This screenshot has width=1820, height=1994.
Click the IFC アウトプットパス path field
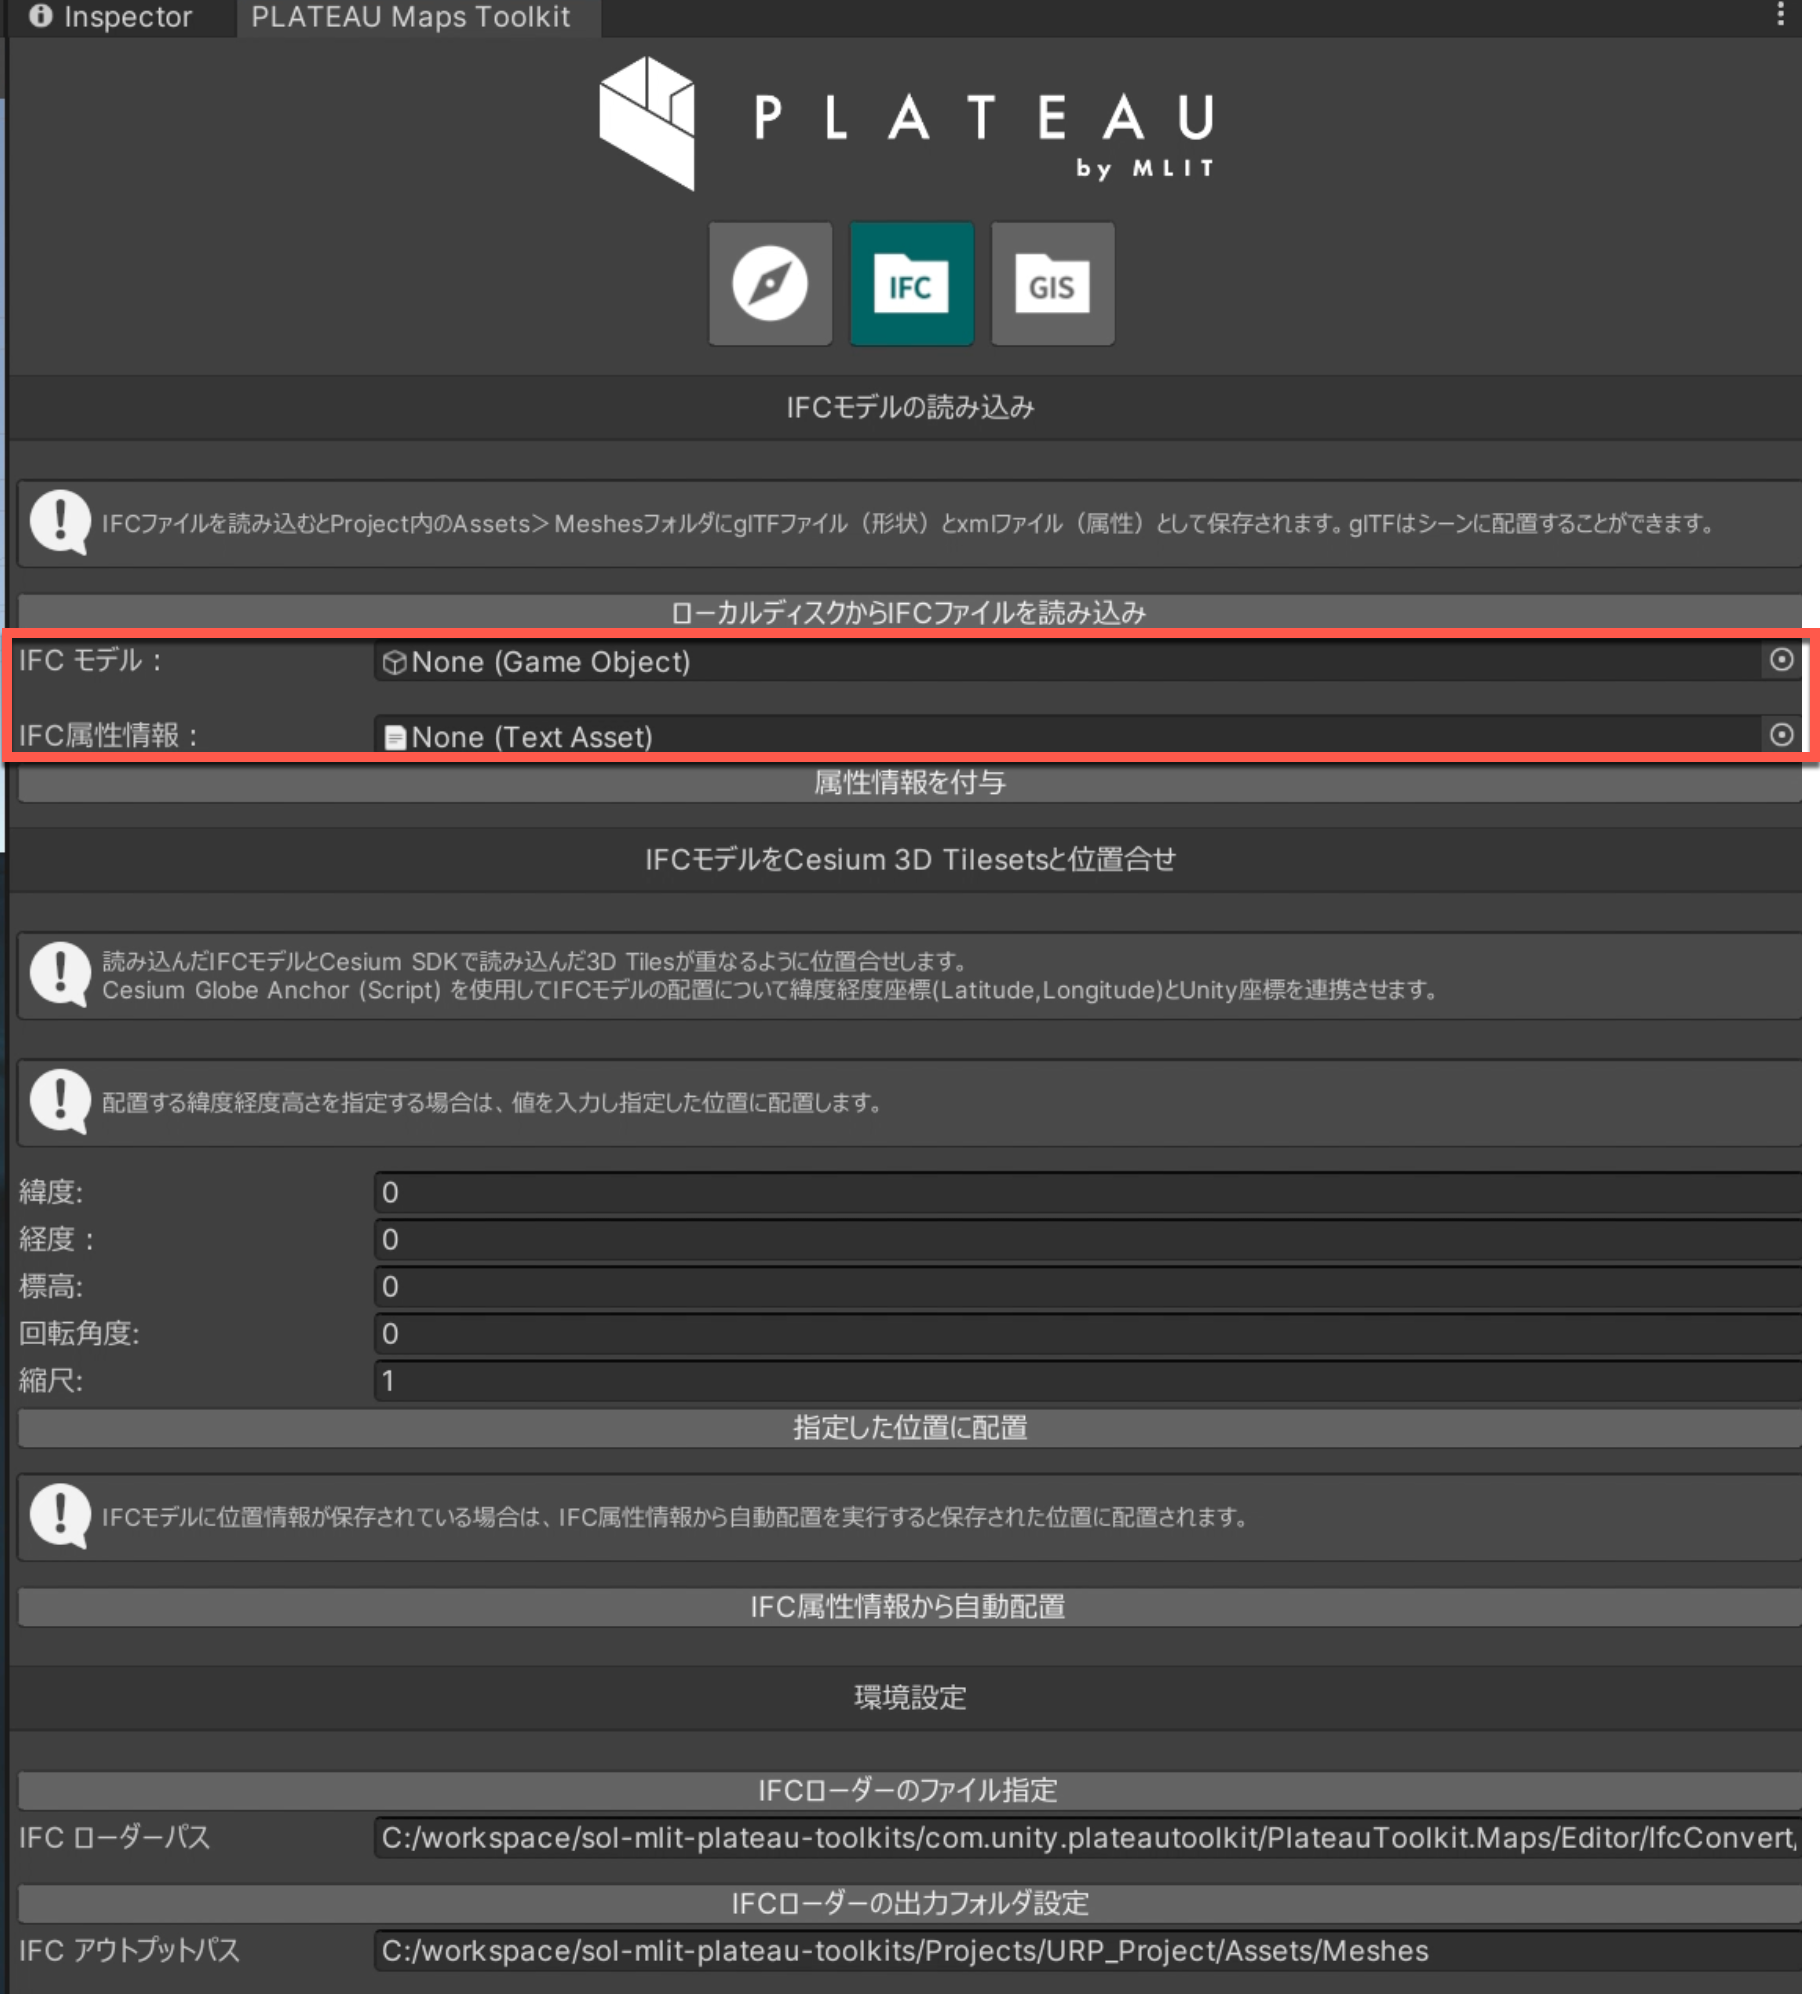click(1088, 1951)
